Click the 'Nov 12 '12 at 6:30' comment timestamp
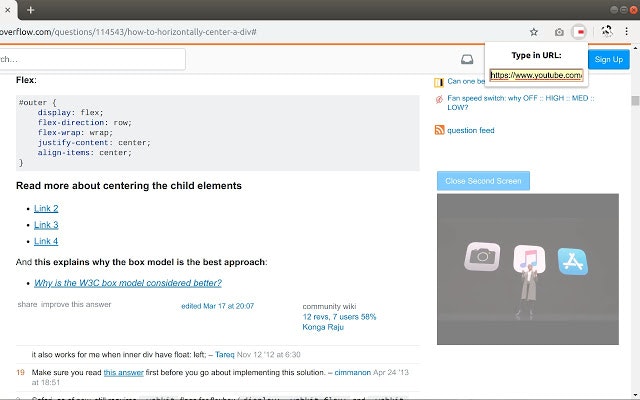Screen dimensions: 640x400 click(269, 355)
